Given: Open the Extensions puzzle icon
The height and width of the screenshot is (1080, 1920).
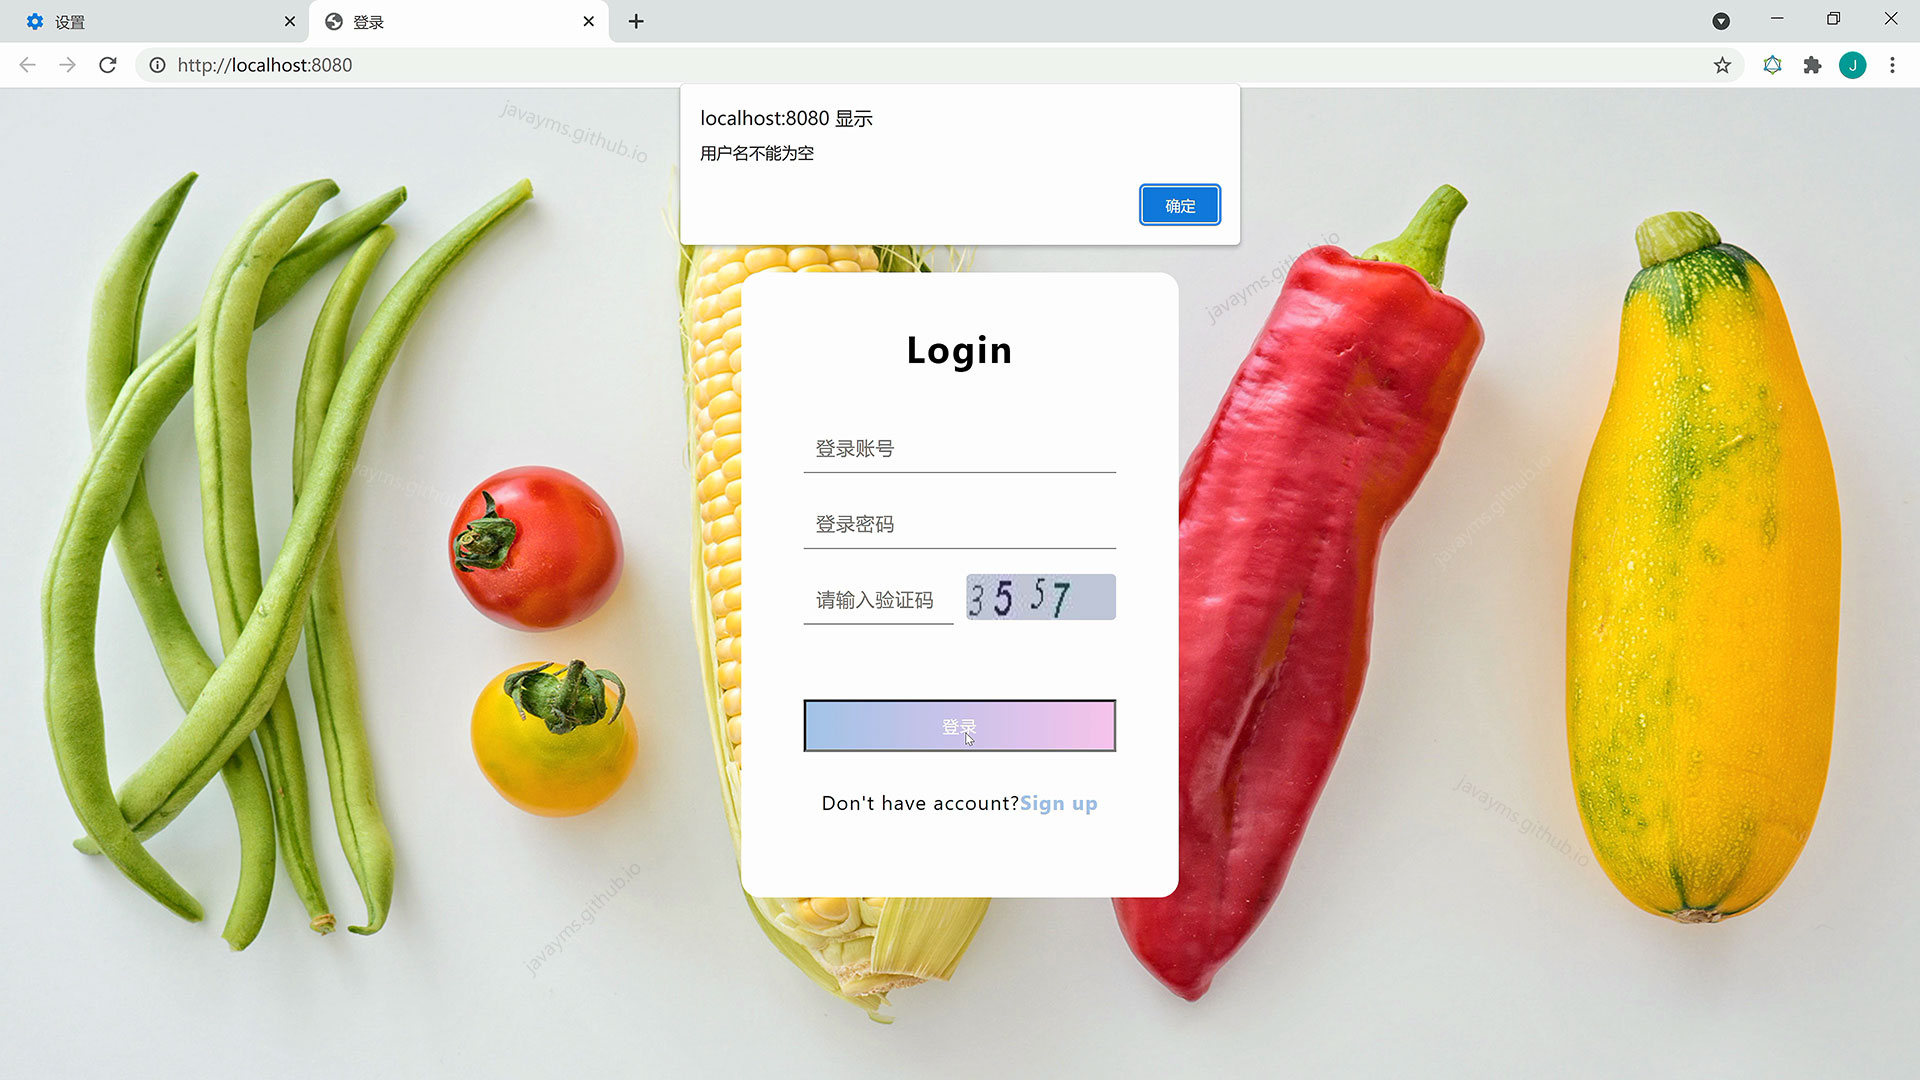Looking at the screenshot, I should (1812, 65).
